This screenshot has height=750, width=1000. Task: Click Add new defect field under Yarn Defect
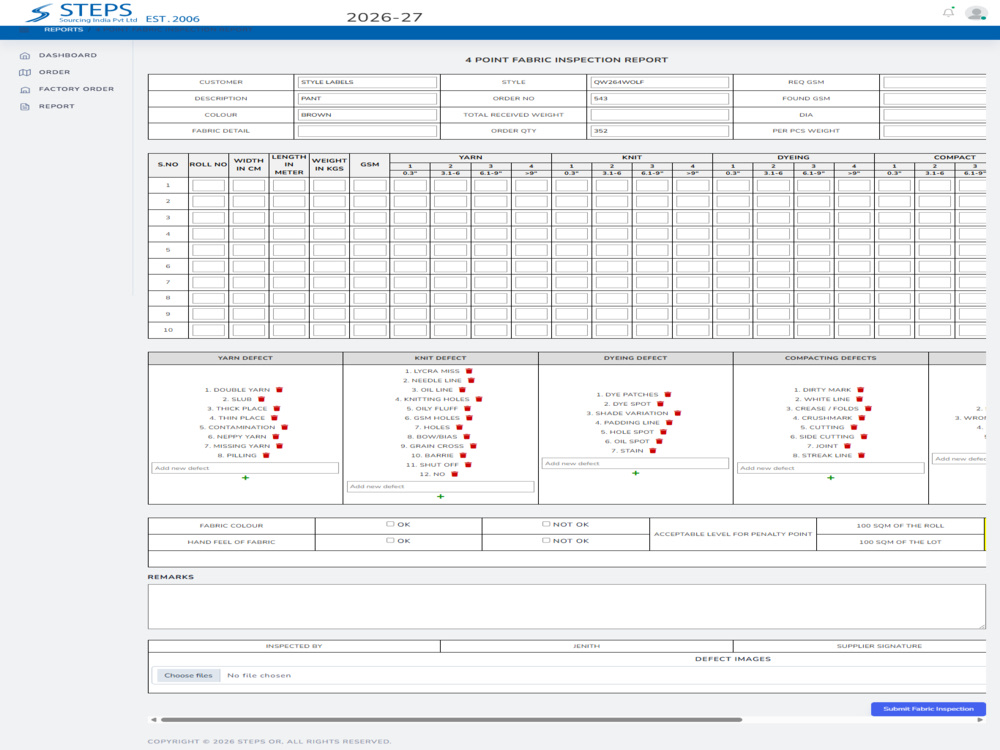(245, 468)
